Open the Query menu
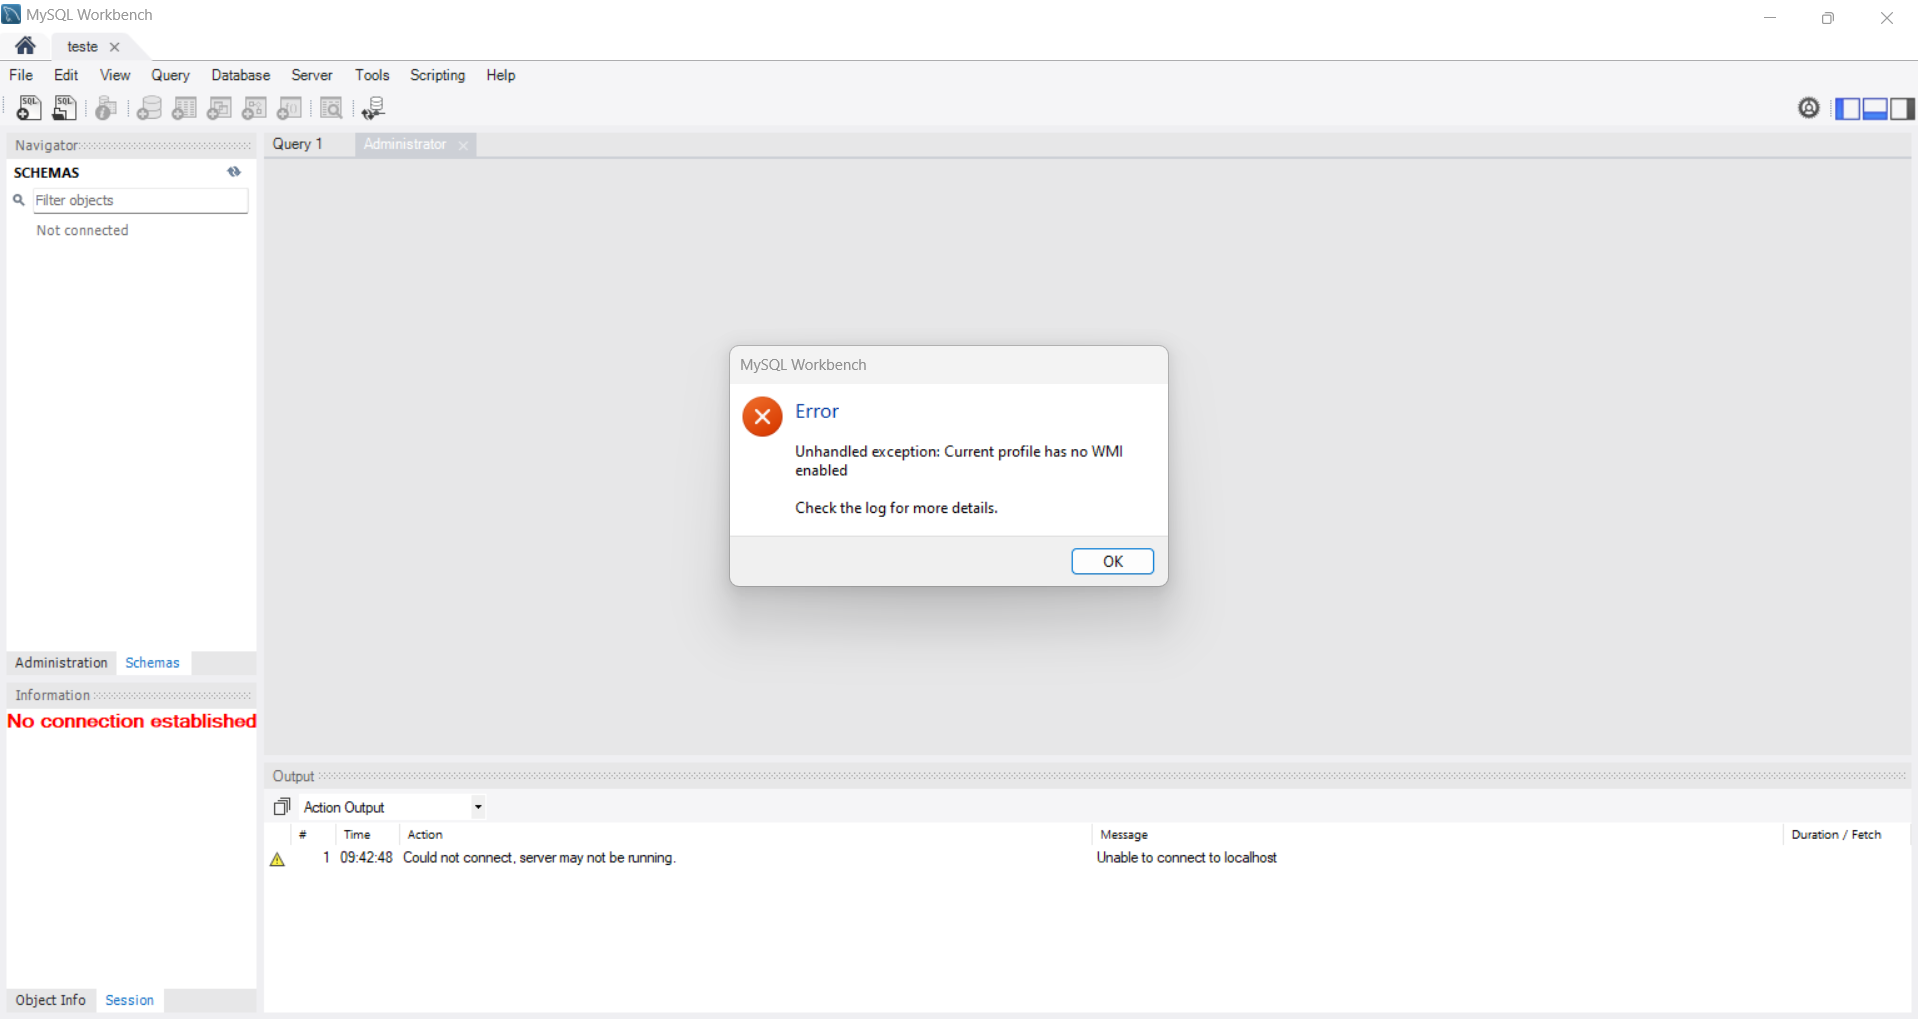Screen dimensions: 1918x1019 170,75
